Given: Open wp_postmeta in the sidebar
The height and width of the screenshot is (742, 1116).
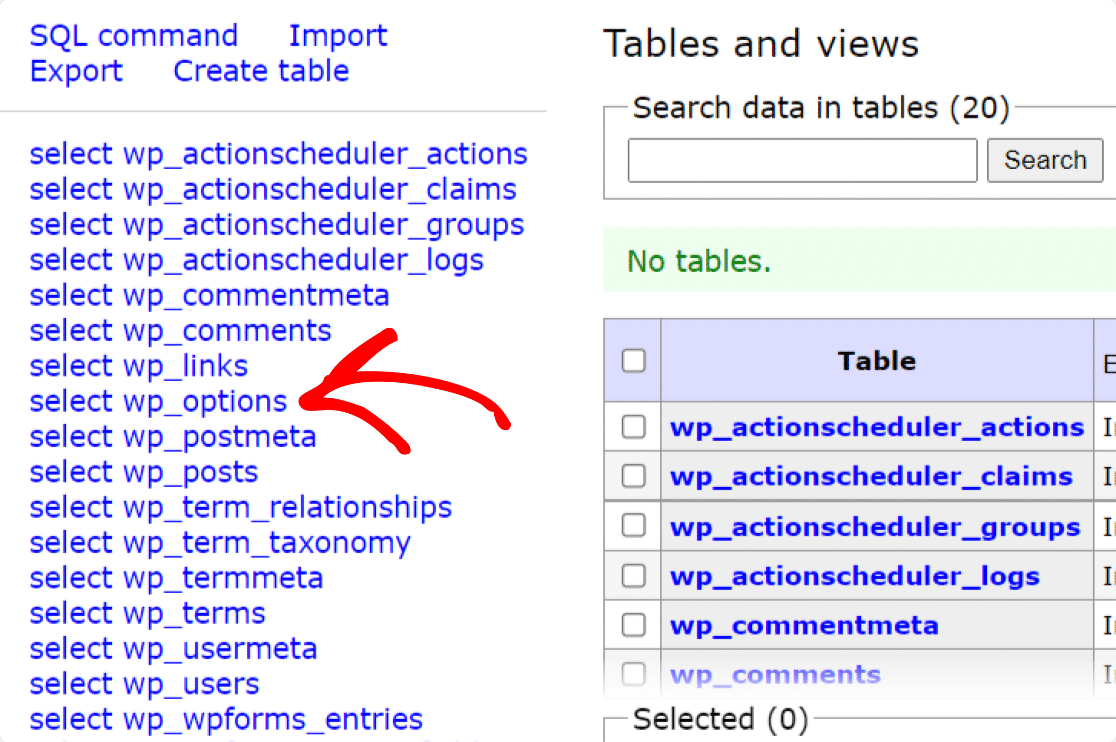Looking at the screenshot, I should coord(219,438).
